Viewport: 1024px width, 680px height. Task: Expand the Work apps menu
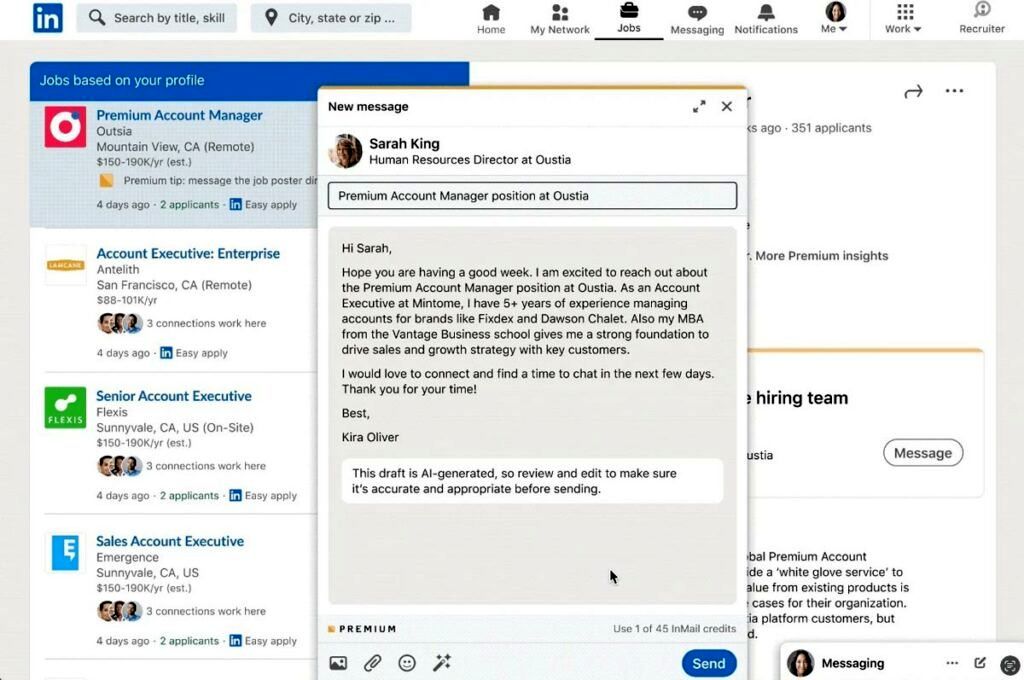click(904, 19)
